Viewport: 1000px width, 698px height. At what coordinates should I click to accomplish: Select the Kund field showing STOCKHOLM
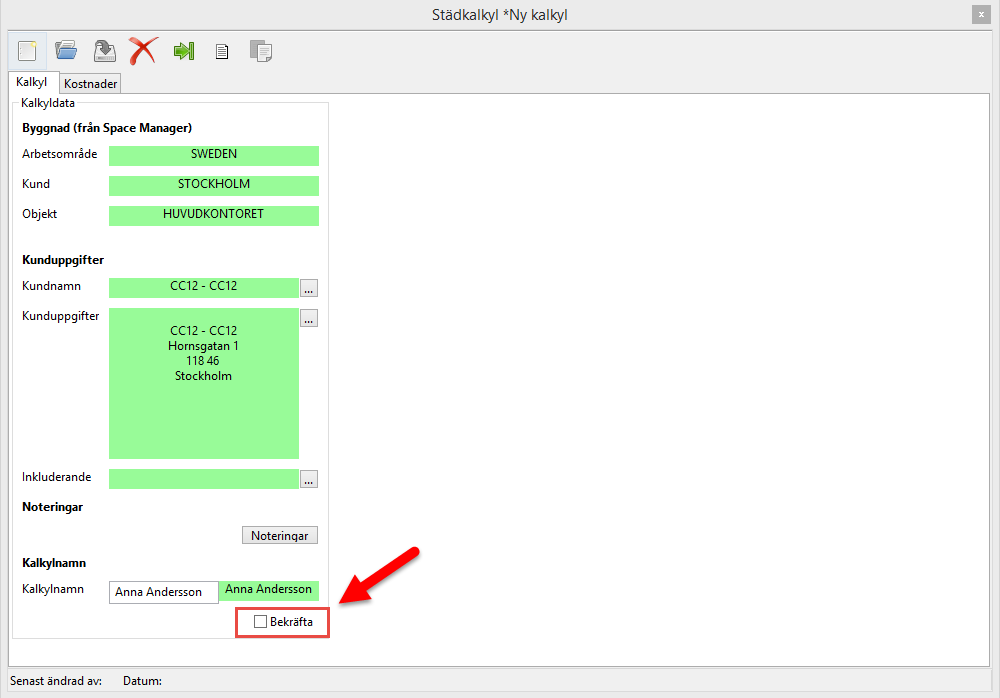point(213,185)
